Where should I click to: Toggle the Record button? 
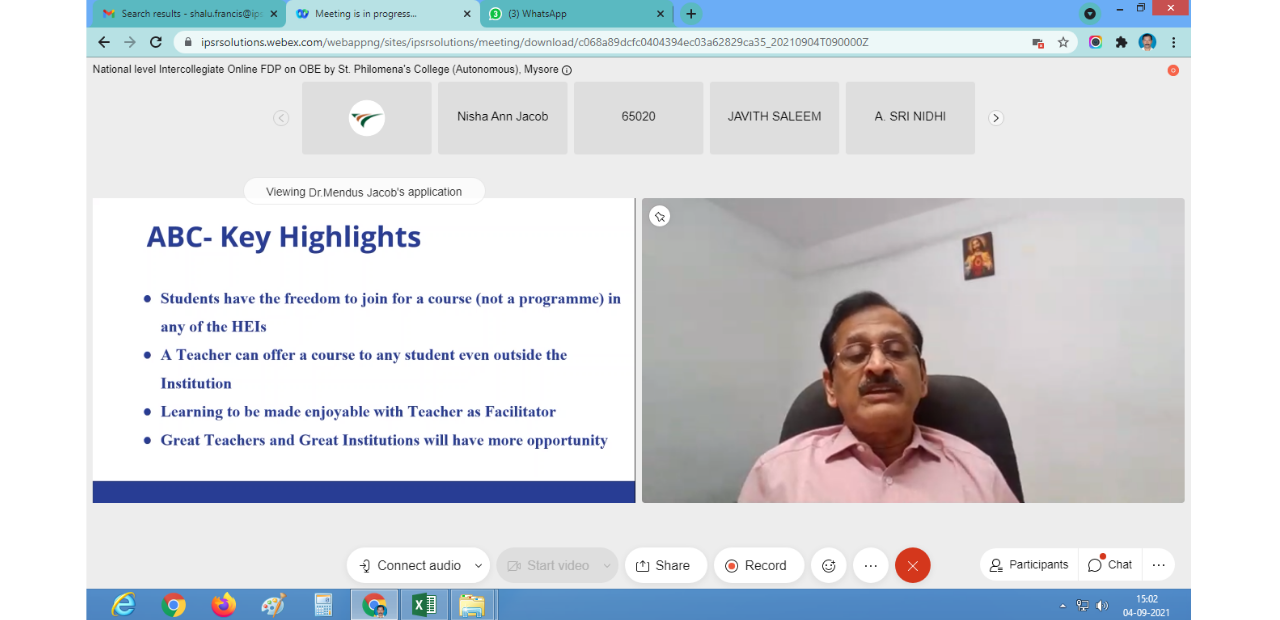click(x=756, y=565)
